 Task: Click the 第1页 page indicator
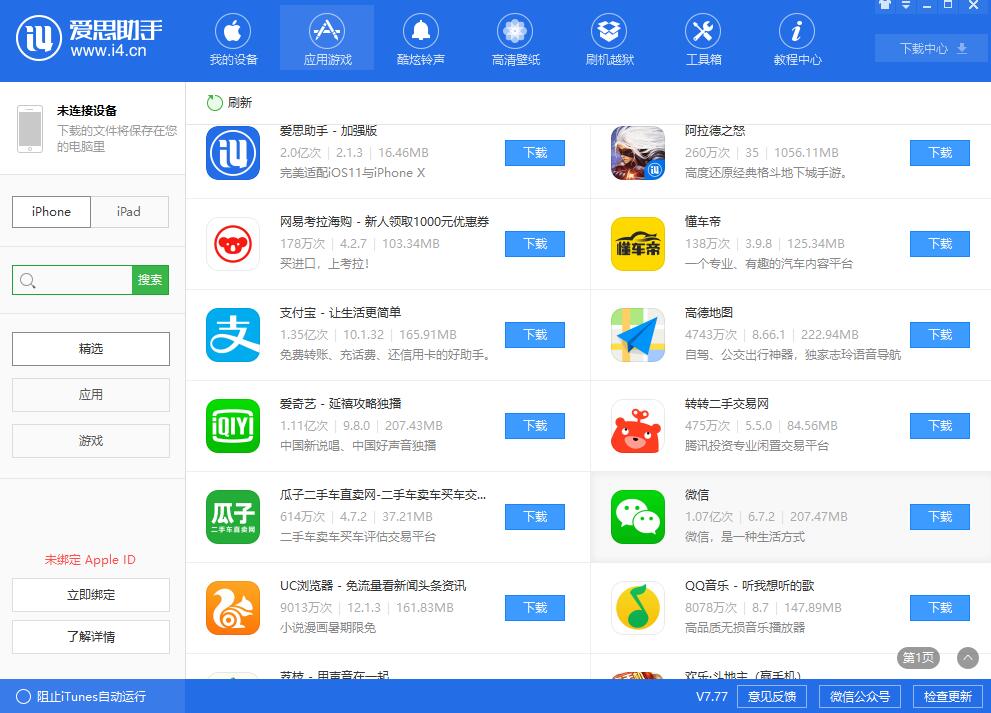point(918,658)
